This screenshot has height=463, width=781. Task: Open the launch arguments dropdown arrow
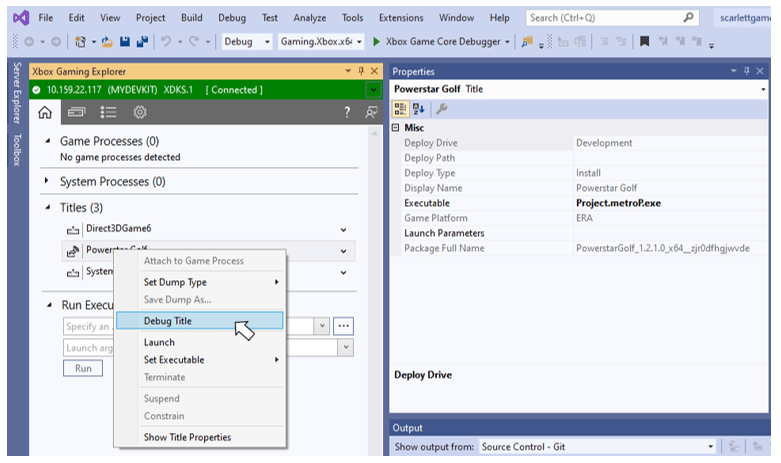click(345, 347)
